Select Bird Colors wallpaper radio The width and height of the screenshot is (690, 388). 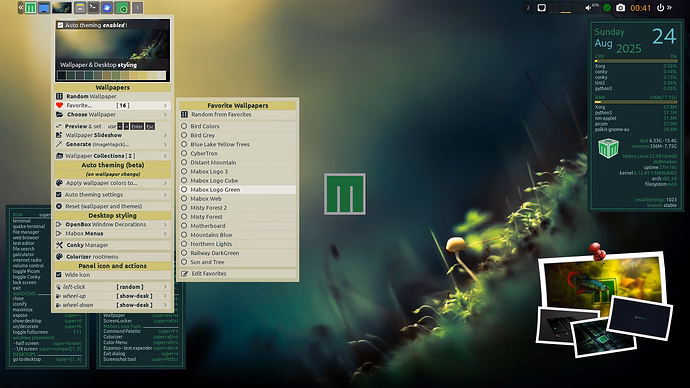coord(184,126)
